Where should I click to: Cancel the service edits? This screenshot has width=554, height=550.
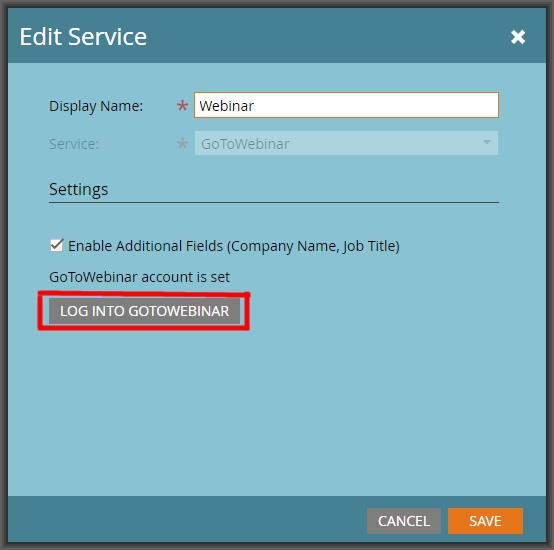tap(404, 521)
